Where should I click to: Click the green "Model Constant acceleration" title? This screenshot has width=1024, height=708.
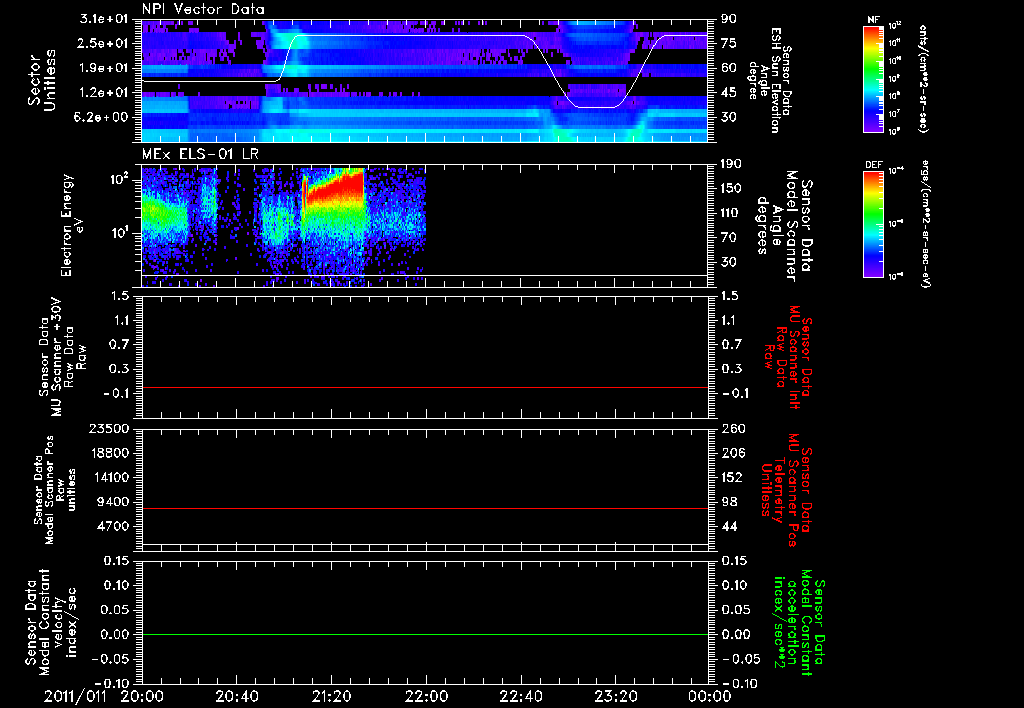tap(799, 623)
